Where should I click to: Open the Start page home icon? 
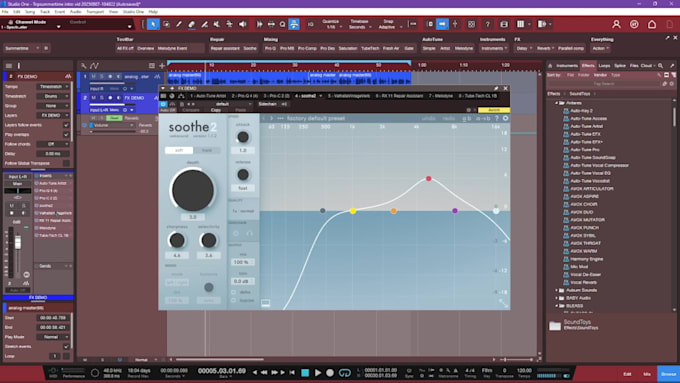tap(652, 24)
